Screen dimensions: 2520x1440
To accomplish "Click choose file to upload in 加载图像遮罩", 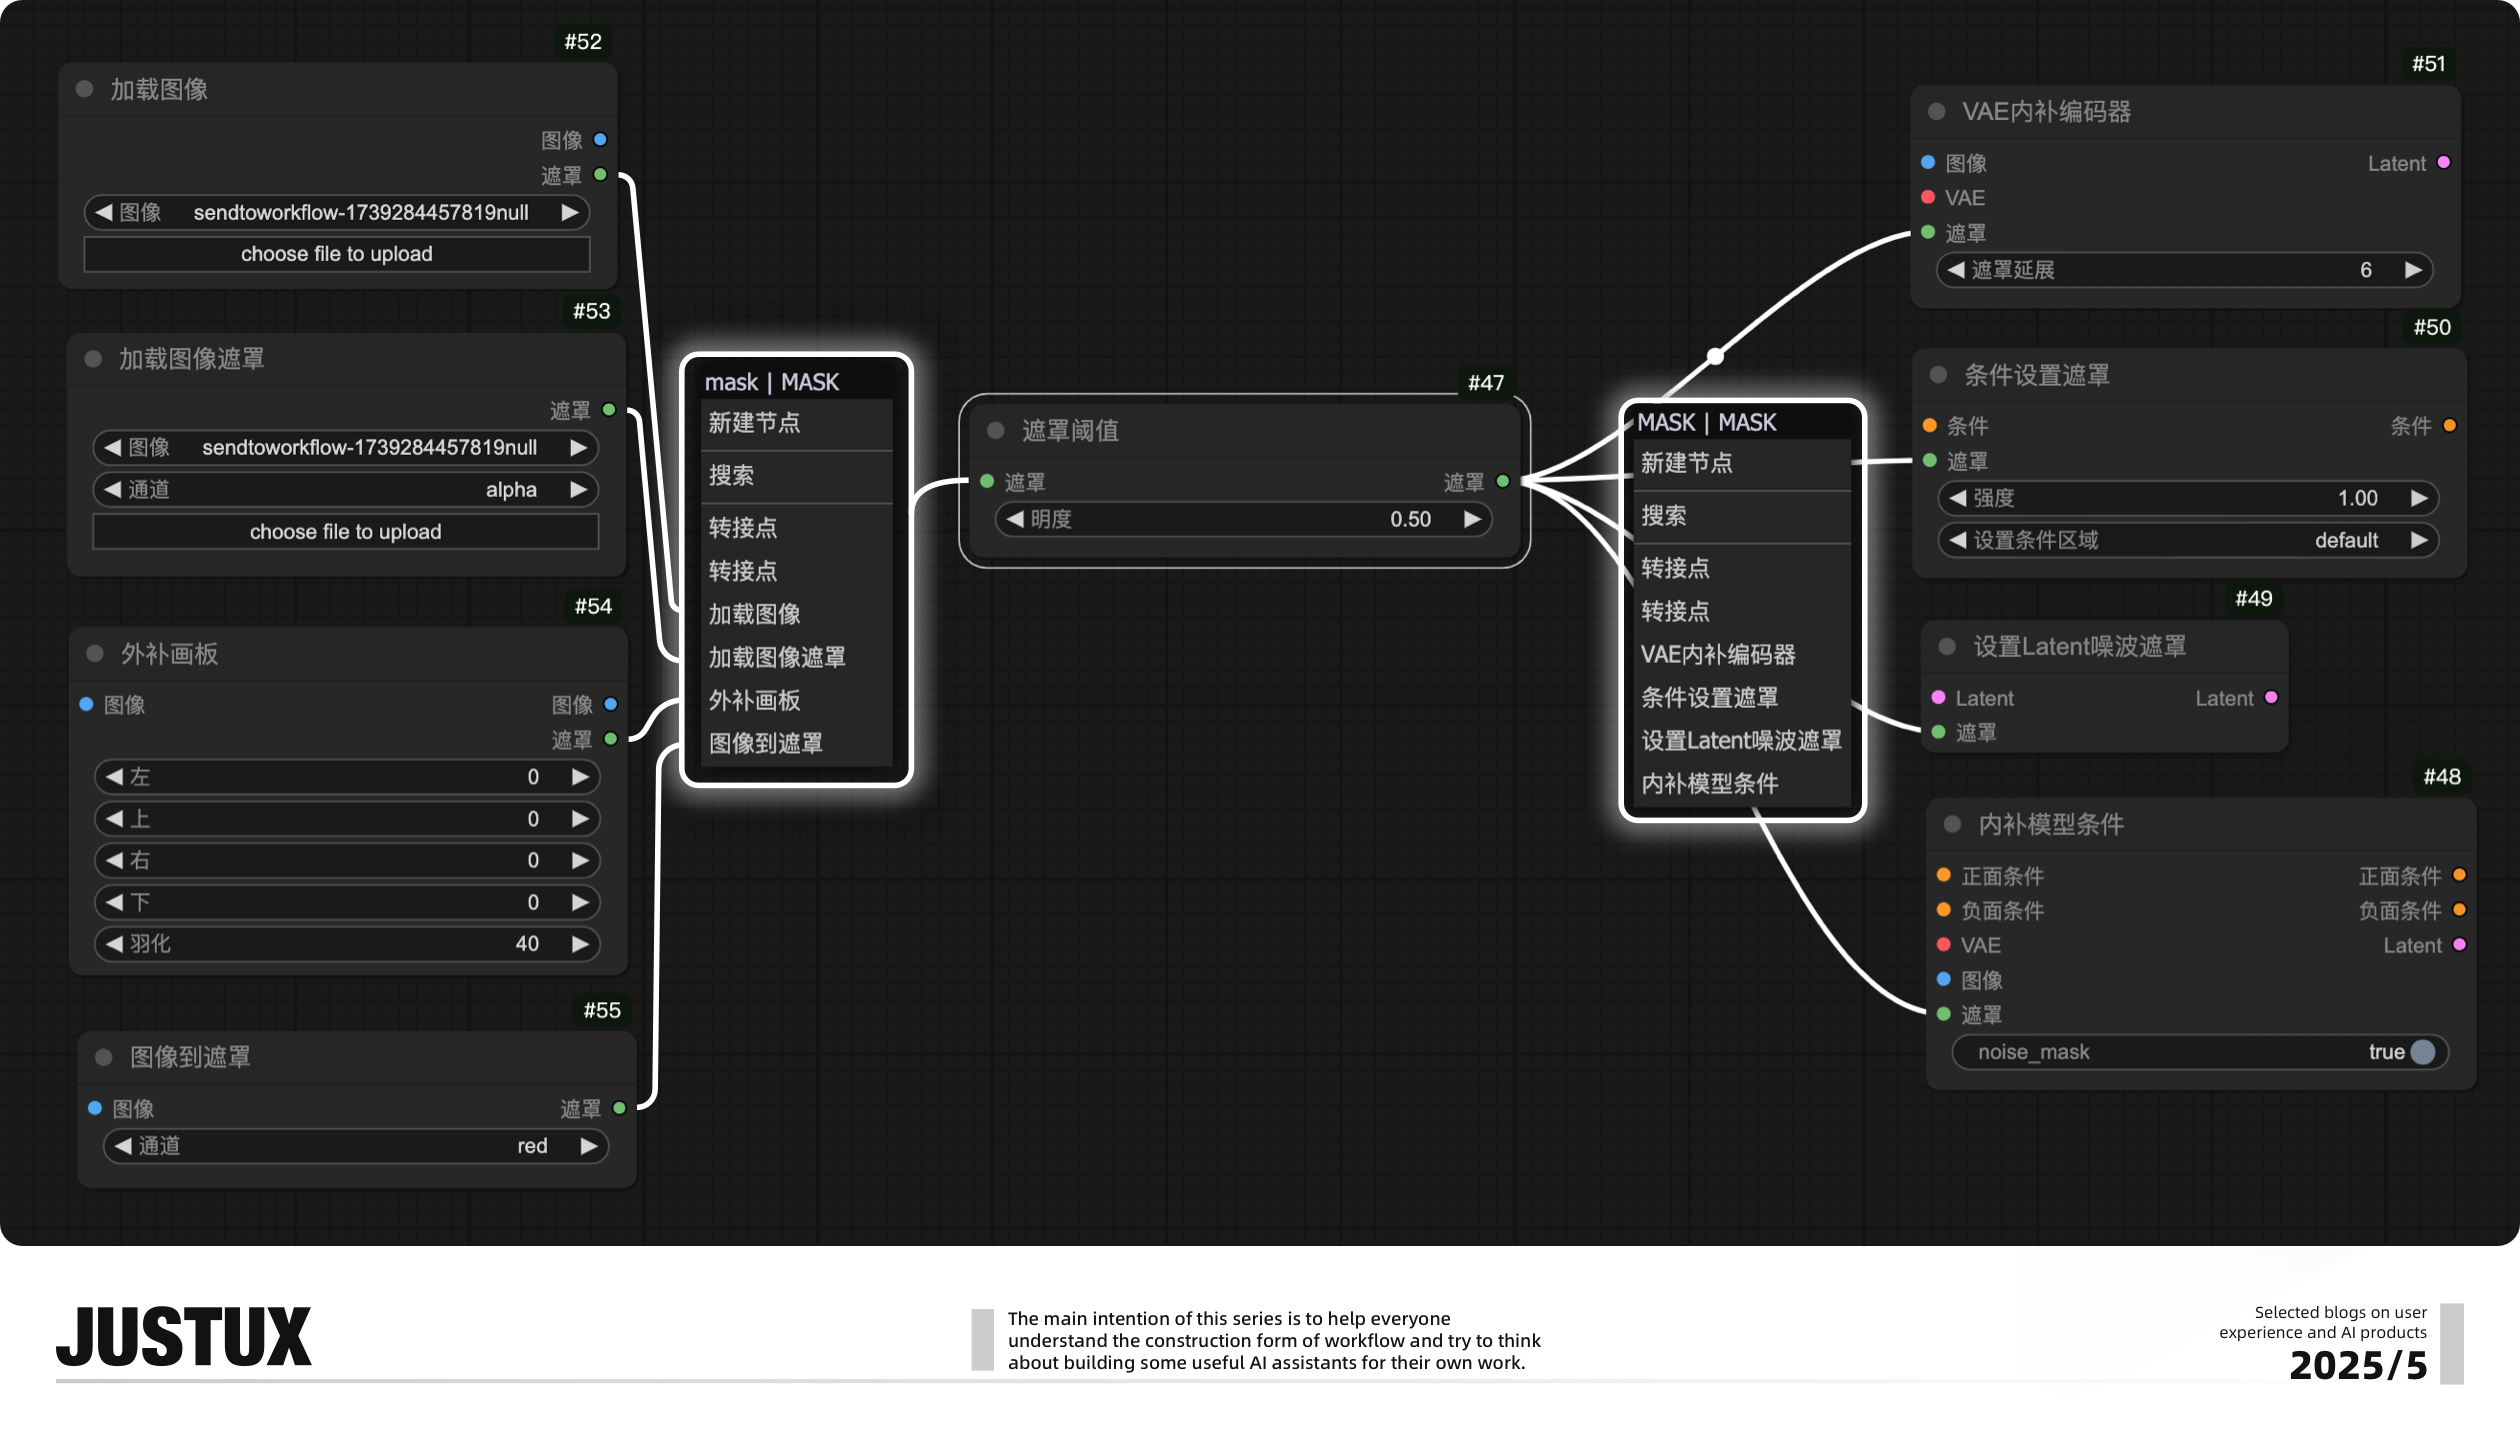I will [x=346, y=531].
